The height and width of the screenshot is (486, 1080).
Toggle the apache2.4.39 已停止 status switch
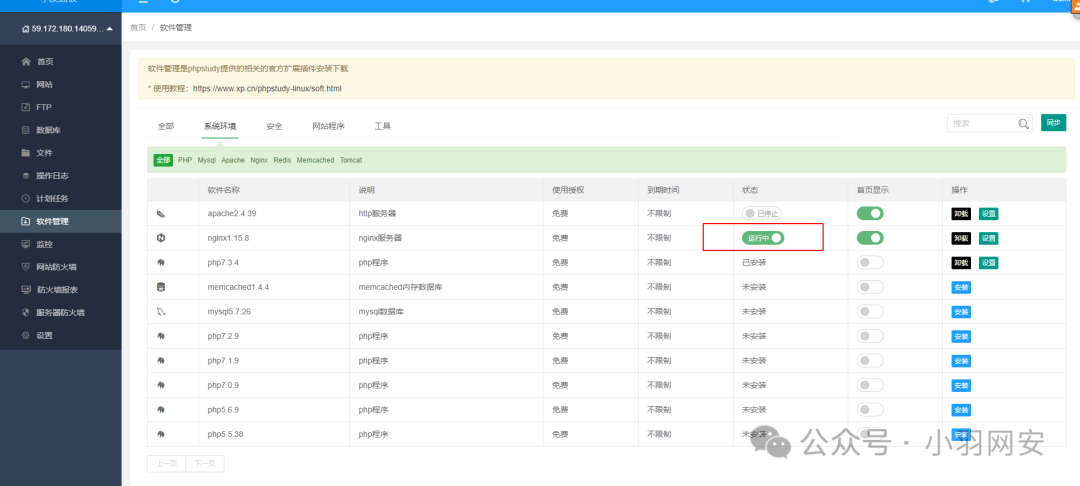point(762,213)
